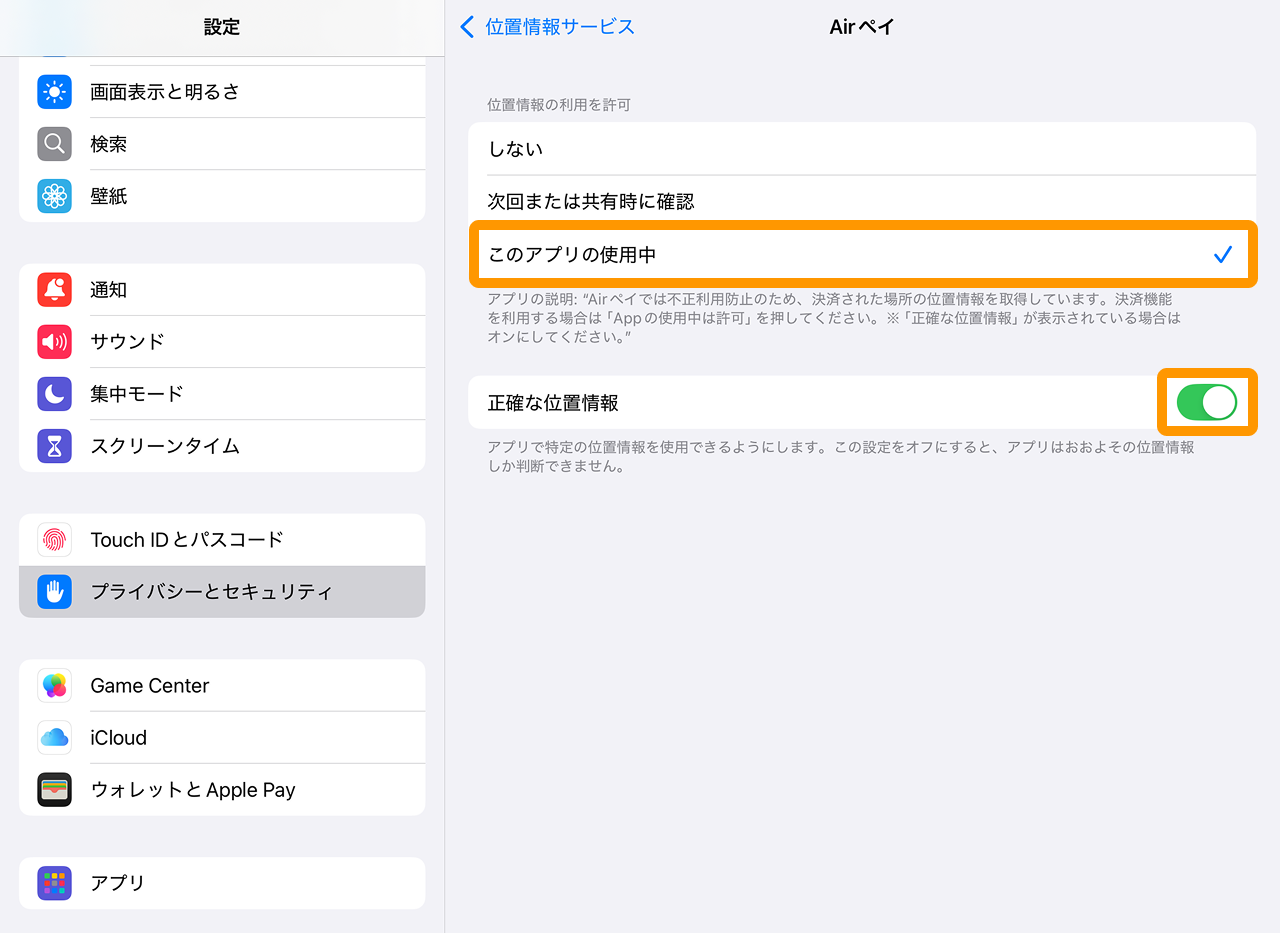Viewport: 1280px width, 933px height.
Task: Tap the Airペイ page title
Action: [862, 27]
